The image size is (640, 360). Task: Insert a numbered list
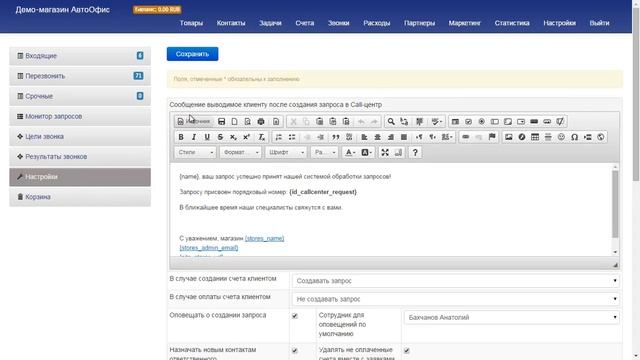279,137
